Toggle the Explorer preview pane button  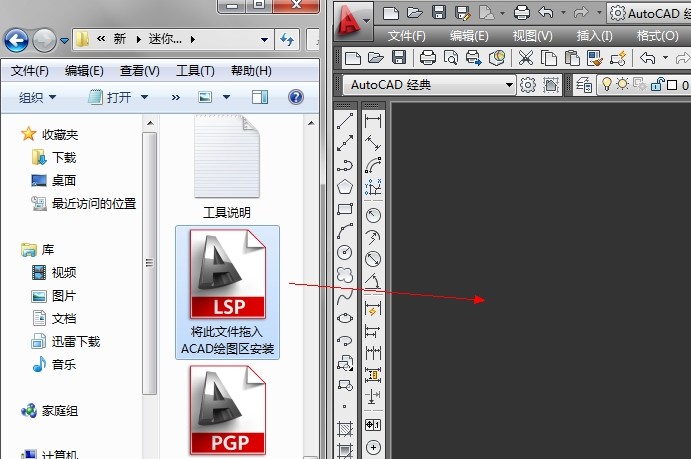point(260,97)
